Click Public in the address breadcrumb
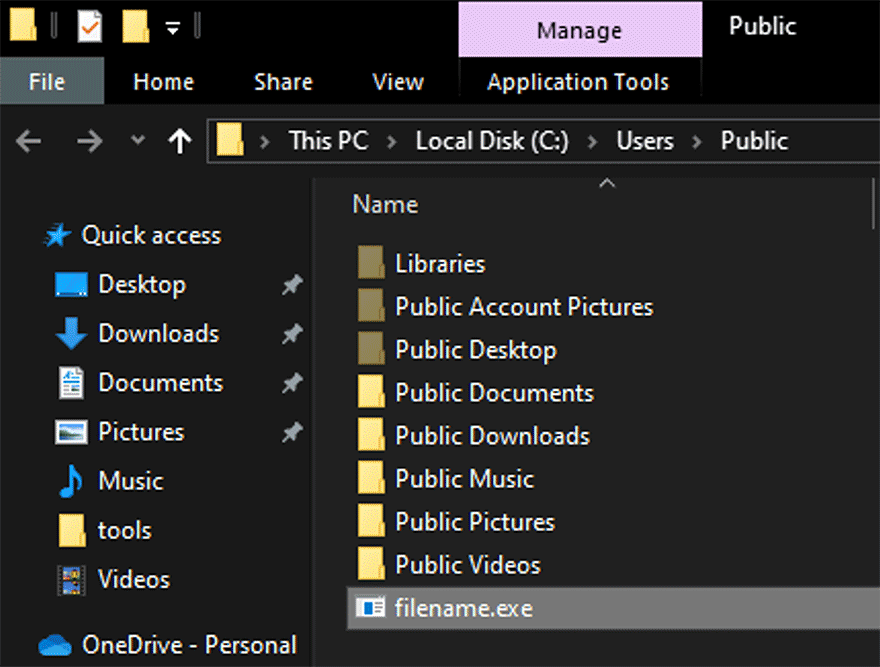 coord(754,140)
